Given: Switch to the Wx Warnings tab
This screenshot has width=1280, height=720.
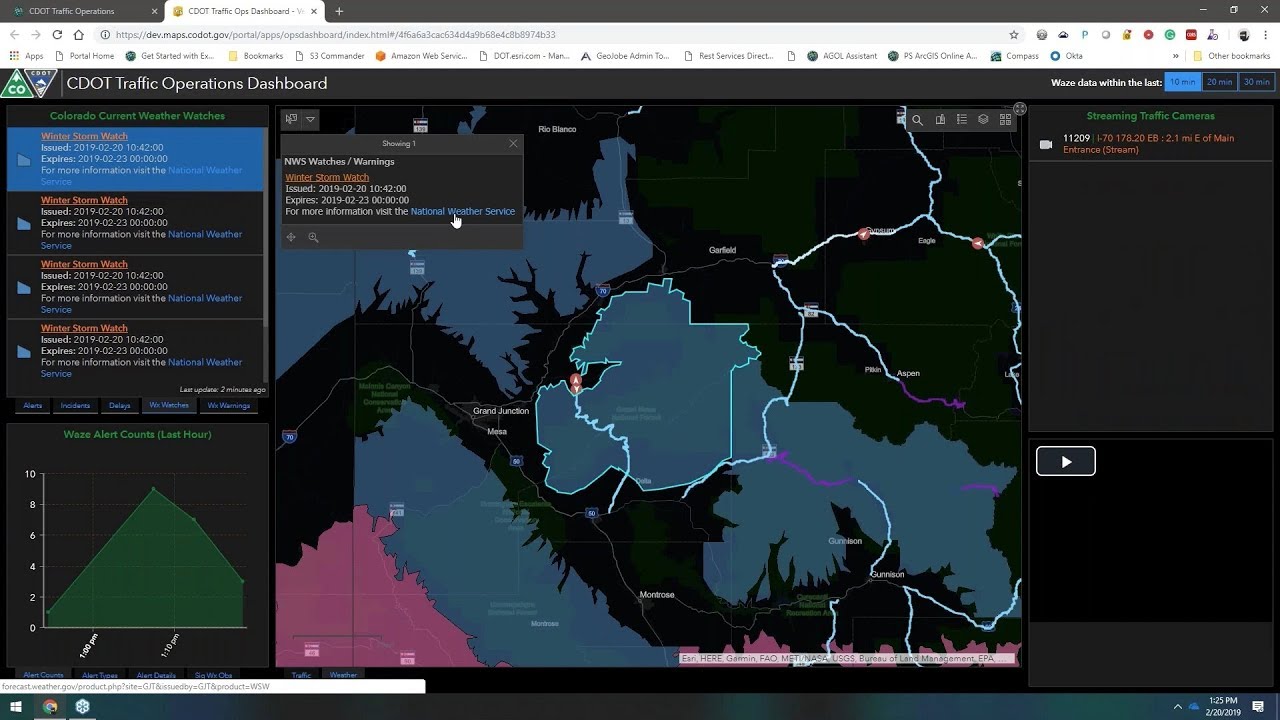Looking at the screenshot, I should click(x=228, y=406).
